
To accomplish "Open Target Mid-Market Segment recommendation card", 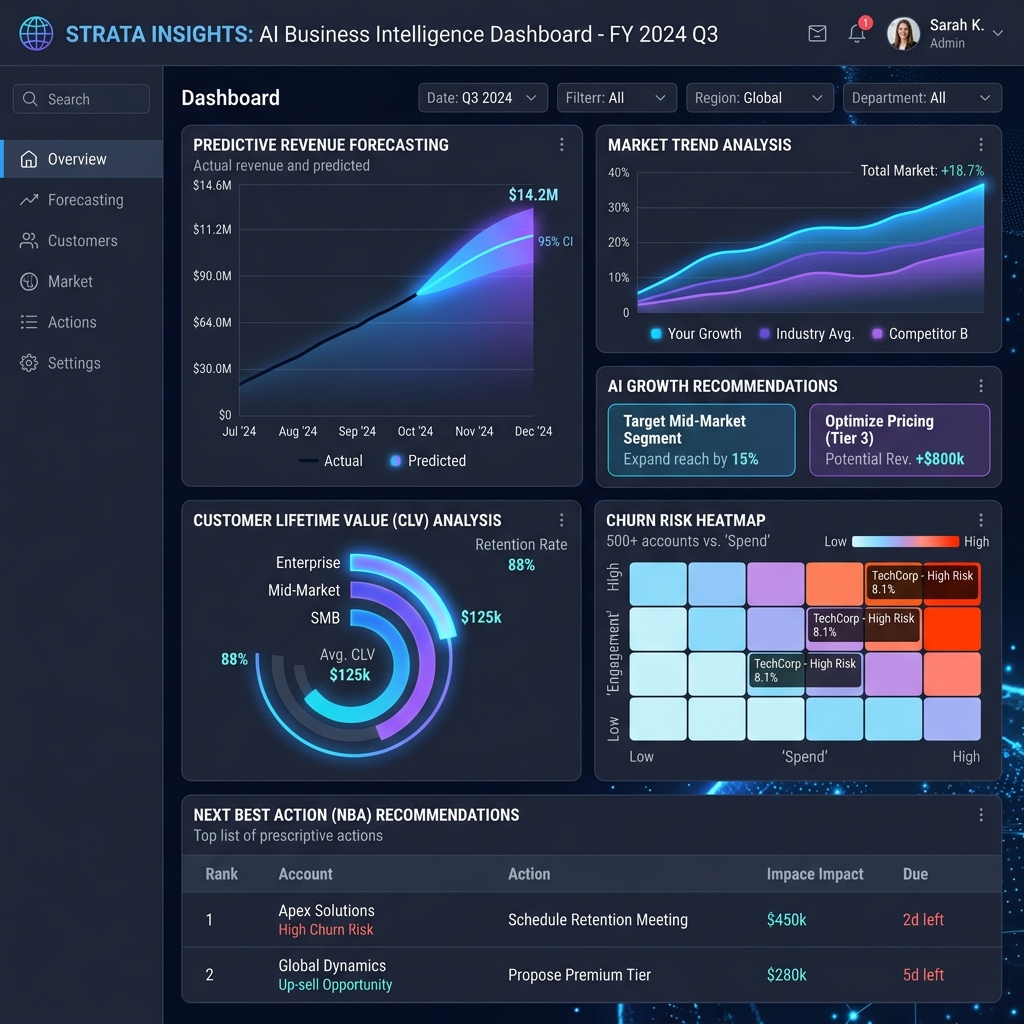I will click(x=701, y=440).
